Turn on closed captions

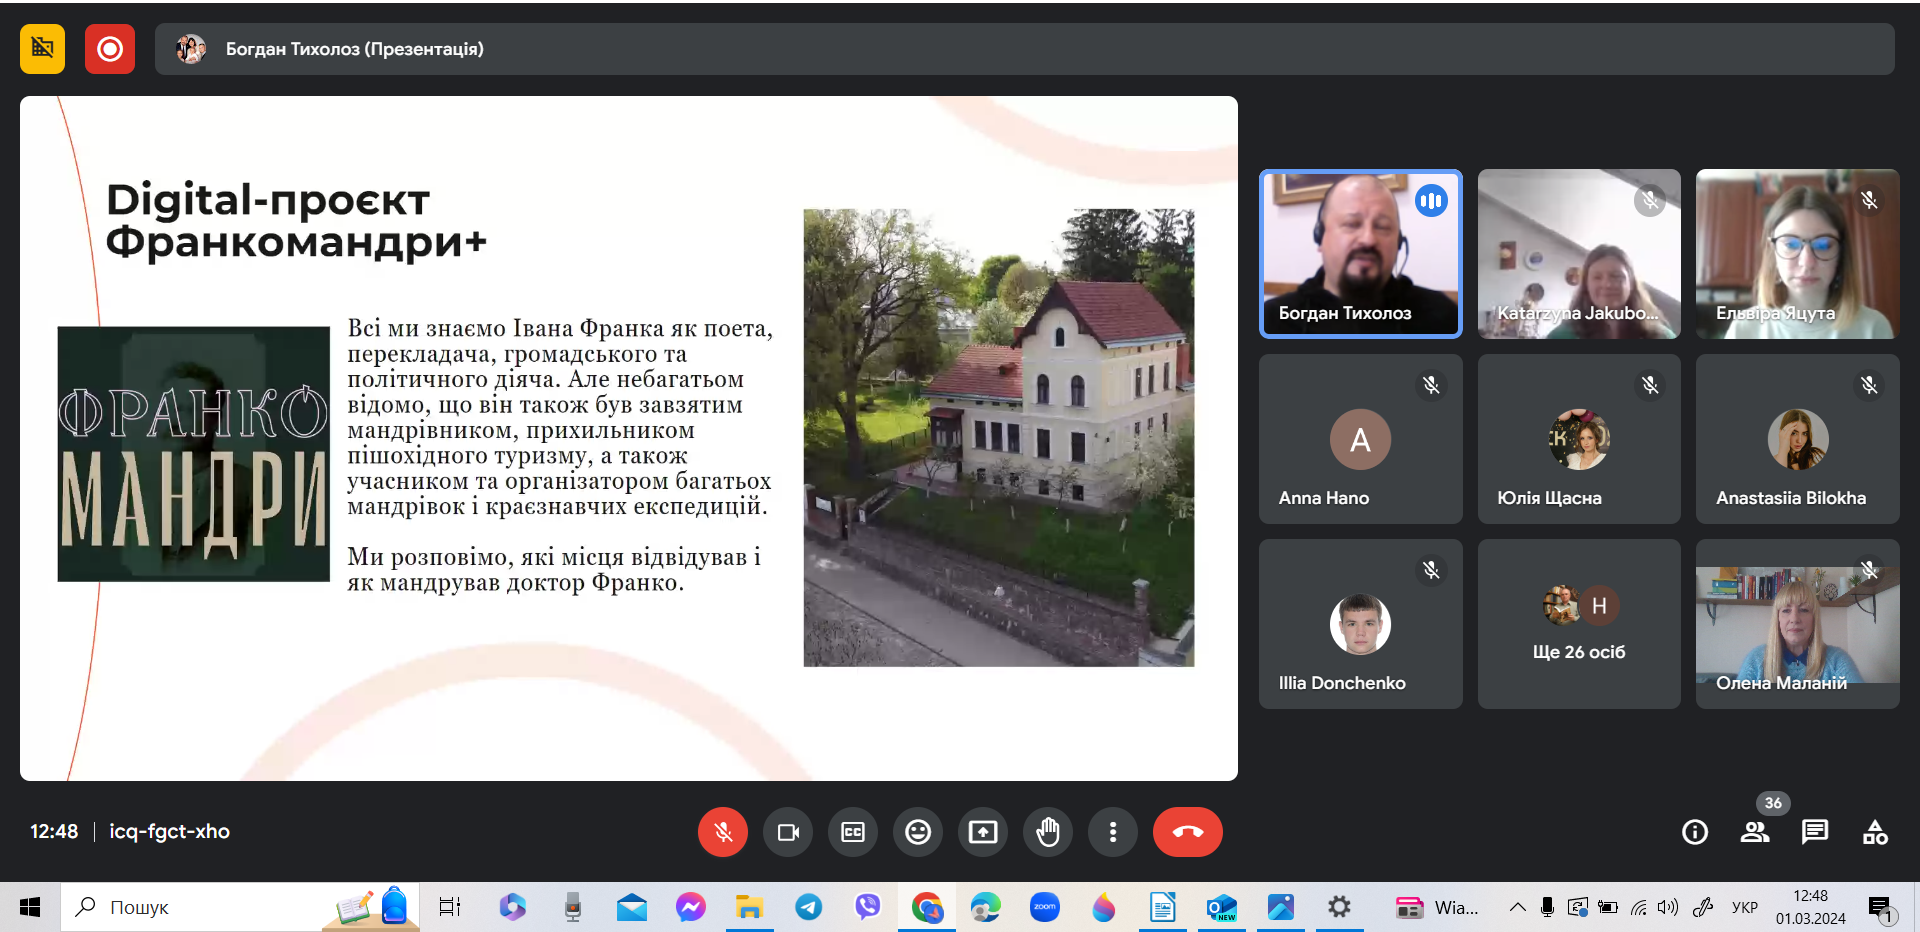853,832
